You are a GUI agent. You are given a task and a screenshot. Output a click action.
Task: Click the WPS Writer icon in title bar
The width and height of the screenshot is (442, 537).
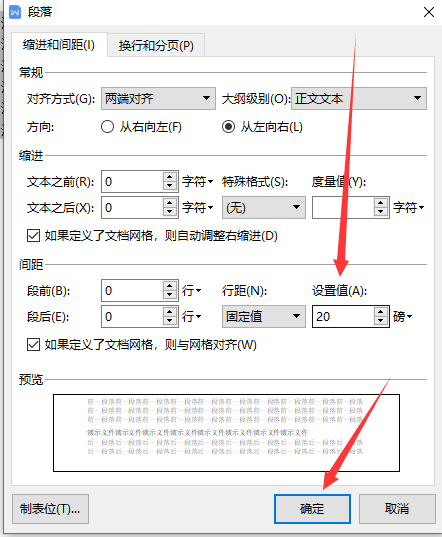[15, 12]
